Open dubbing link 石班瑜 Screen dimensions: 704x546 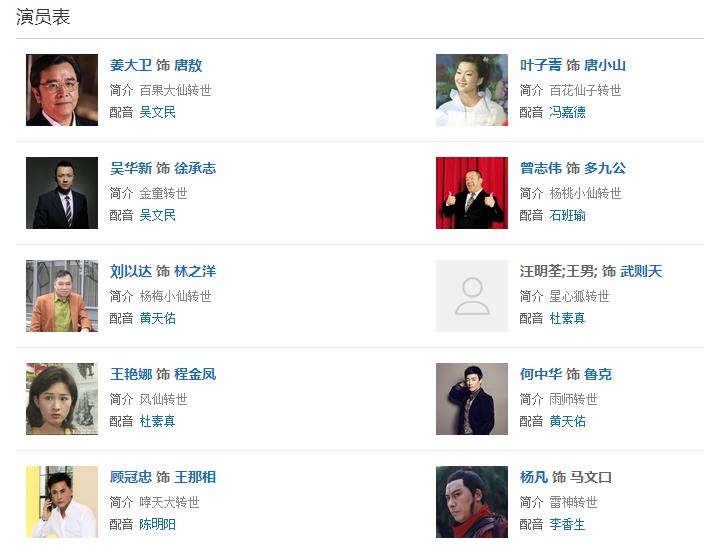click(567, 215)
